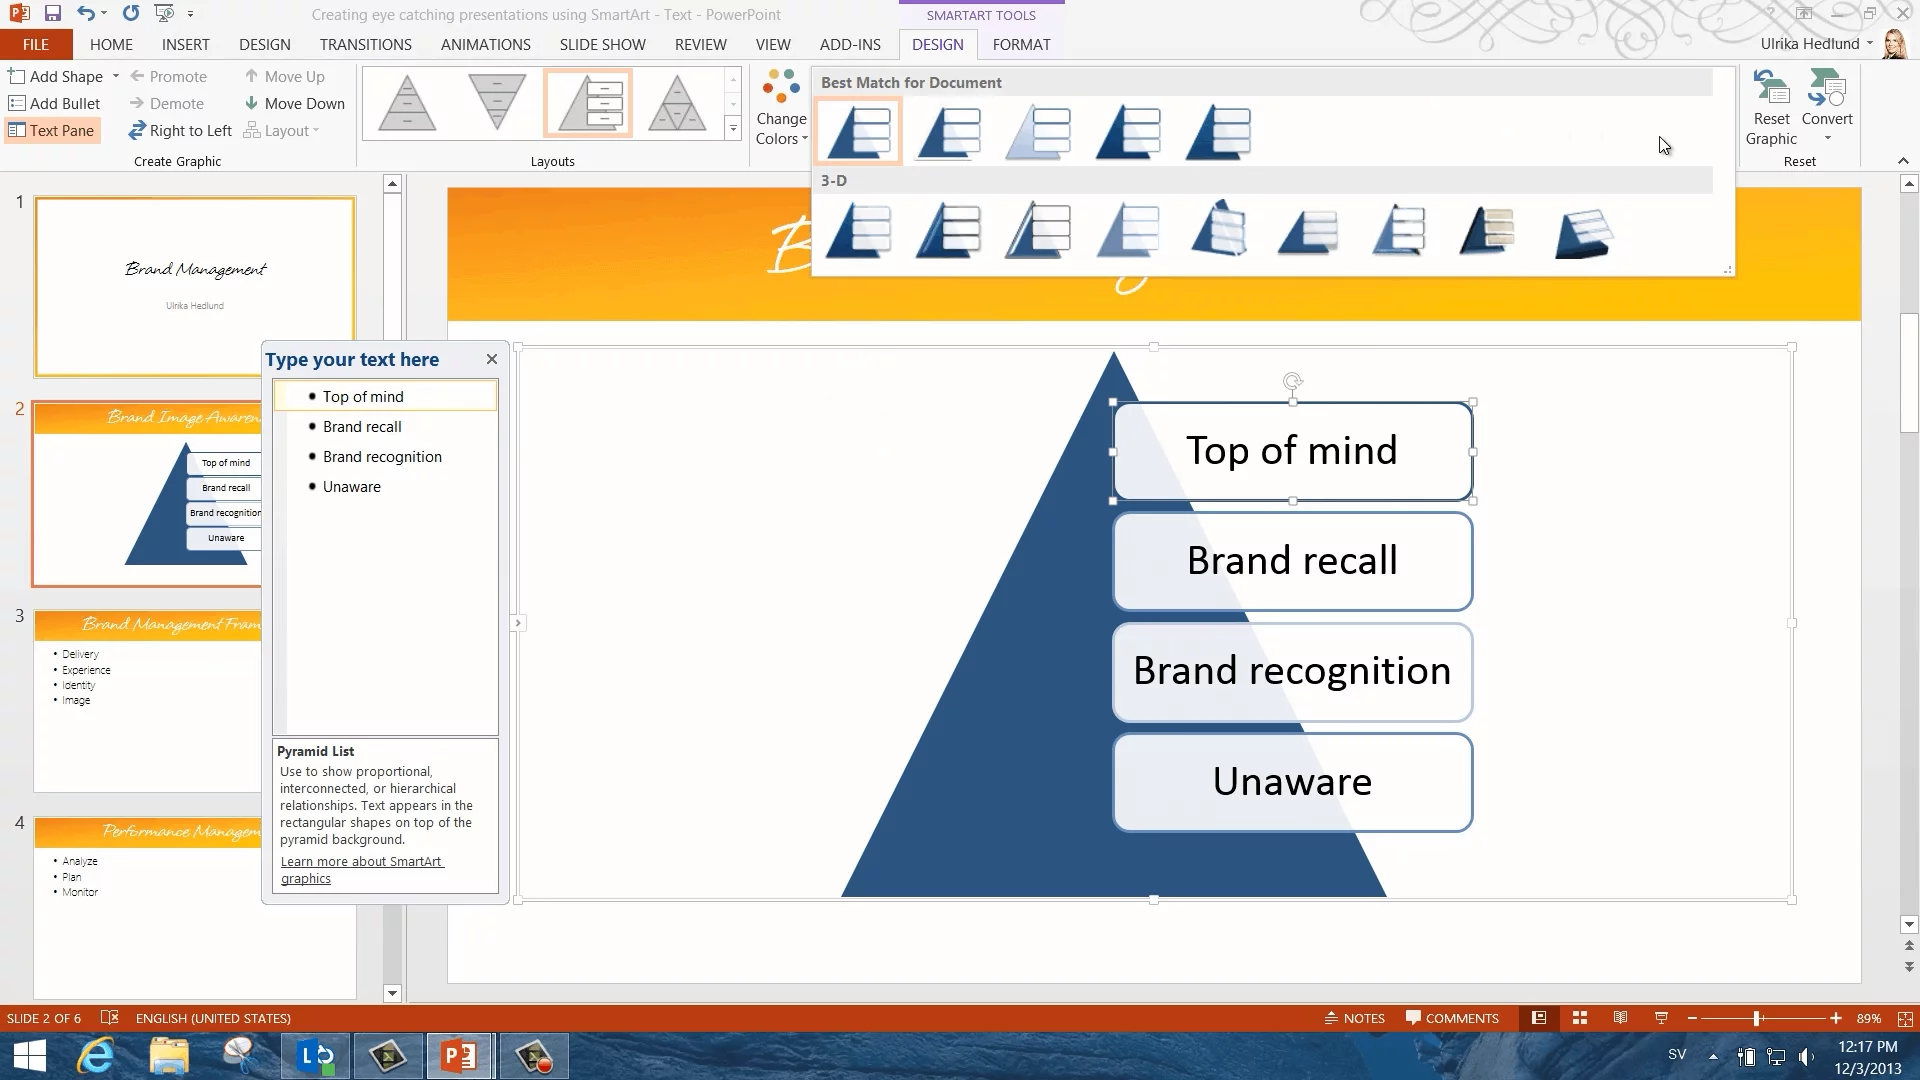Viewport: 1920px width, 1080px height.
Task: Expand the Layouts gallery more arrow
Action: tap(733, 129)
